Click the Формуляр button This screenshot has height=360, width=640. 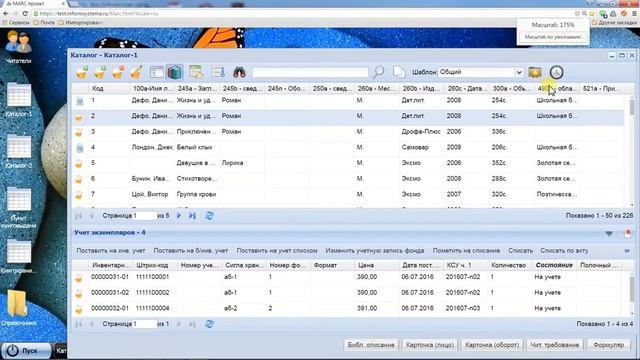point(609,345)
